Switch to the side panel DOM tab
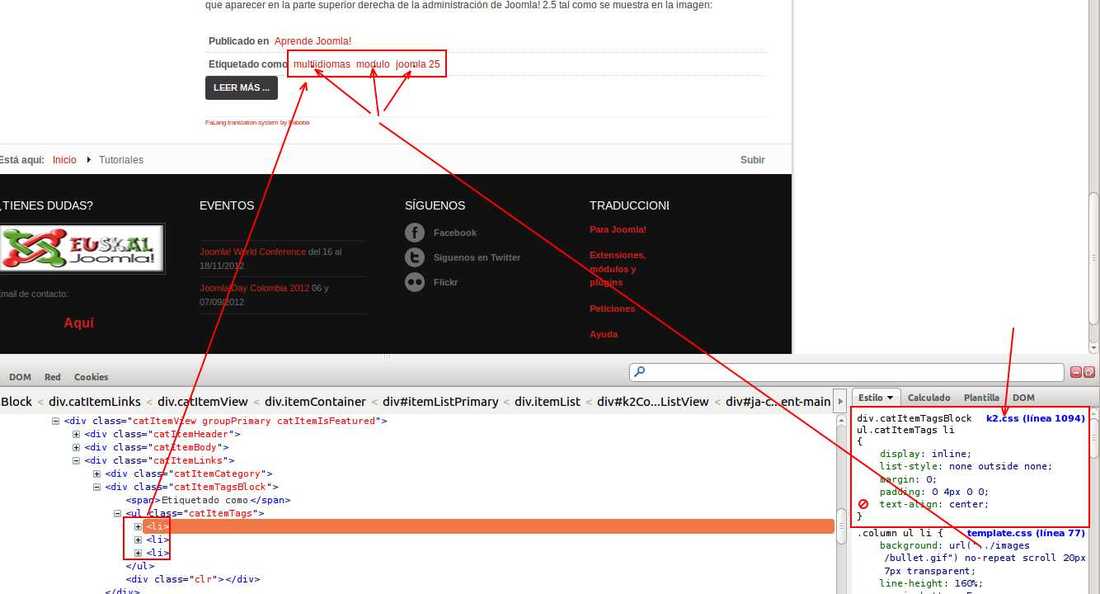 point(1024,398)
